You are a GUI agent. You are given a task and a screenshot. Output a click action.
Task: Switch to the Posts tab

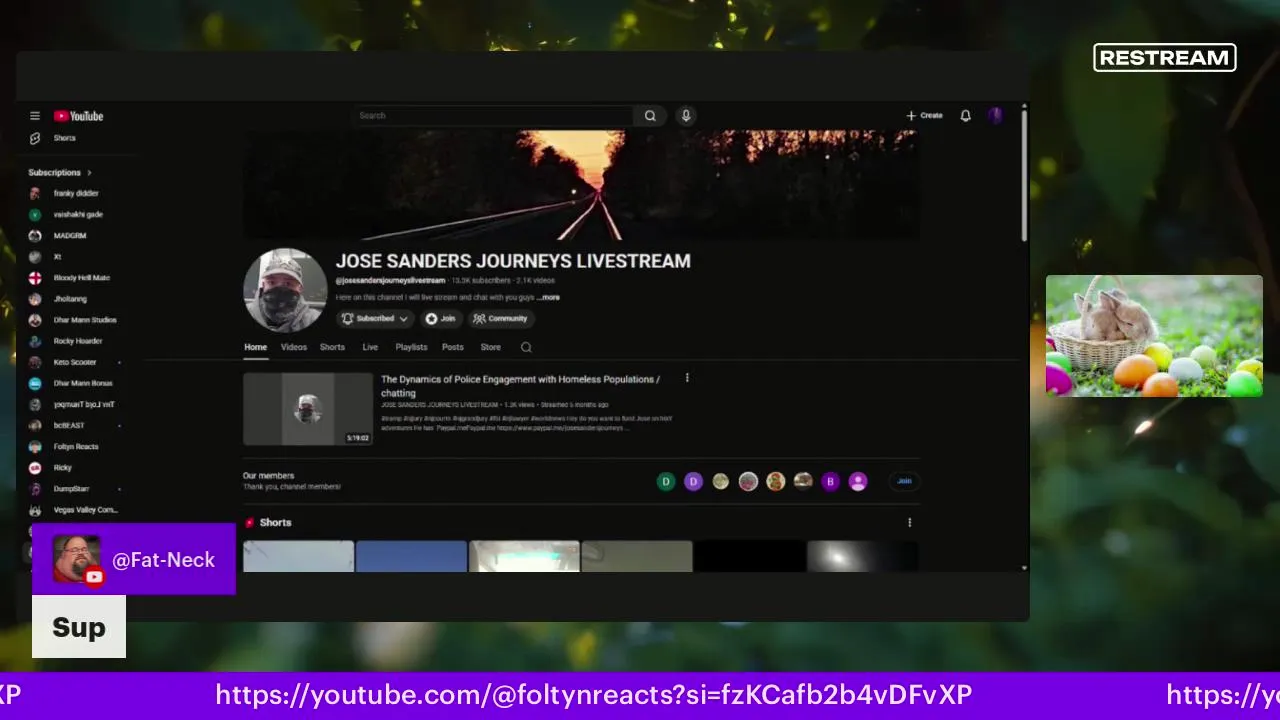pos(453,347)
